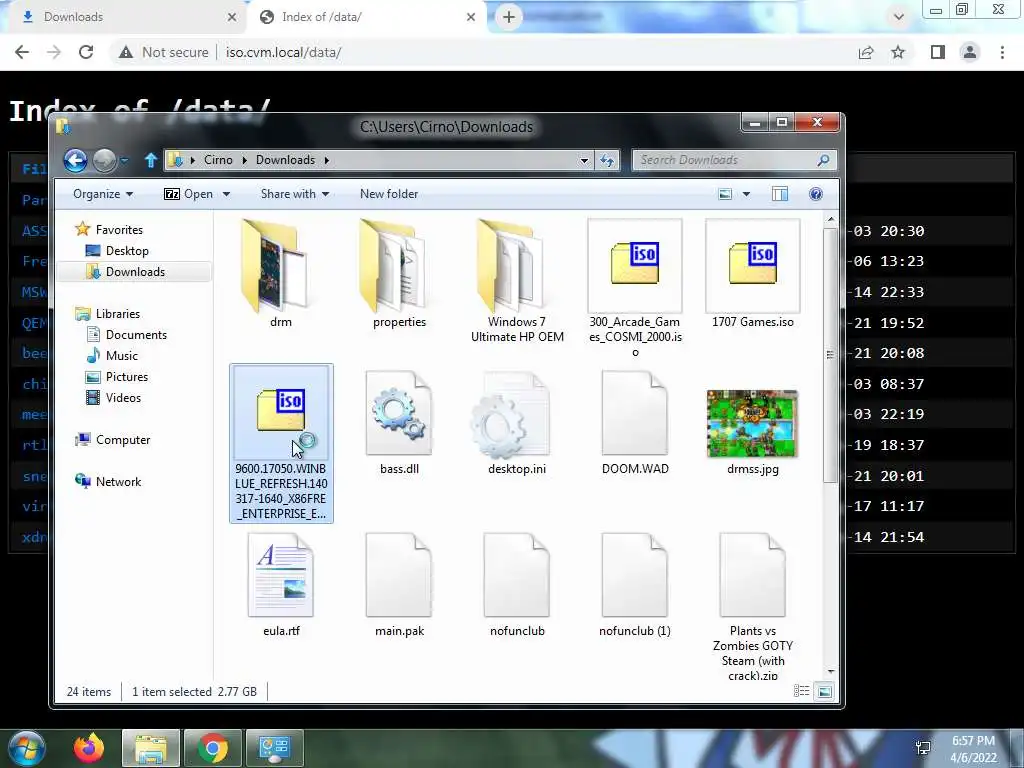1024x768 pixels.
Task: Open Pictures library in navigation pane
Action: click(127, 377)
